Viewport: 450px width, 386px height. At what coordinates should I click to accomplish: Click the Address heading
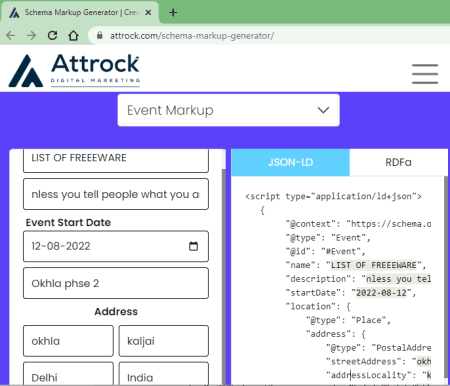(x=116, y=311)
